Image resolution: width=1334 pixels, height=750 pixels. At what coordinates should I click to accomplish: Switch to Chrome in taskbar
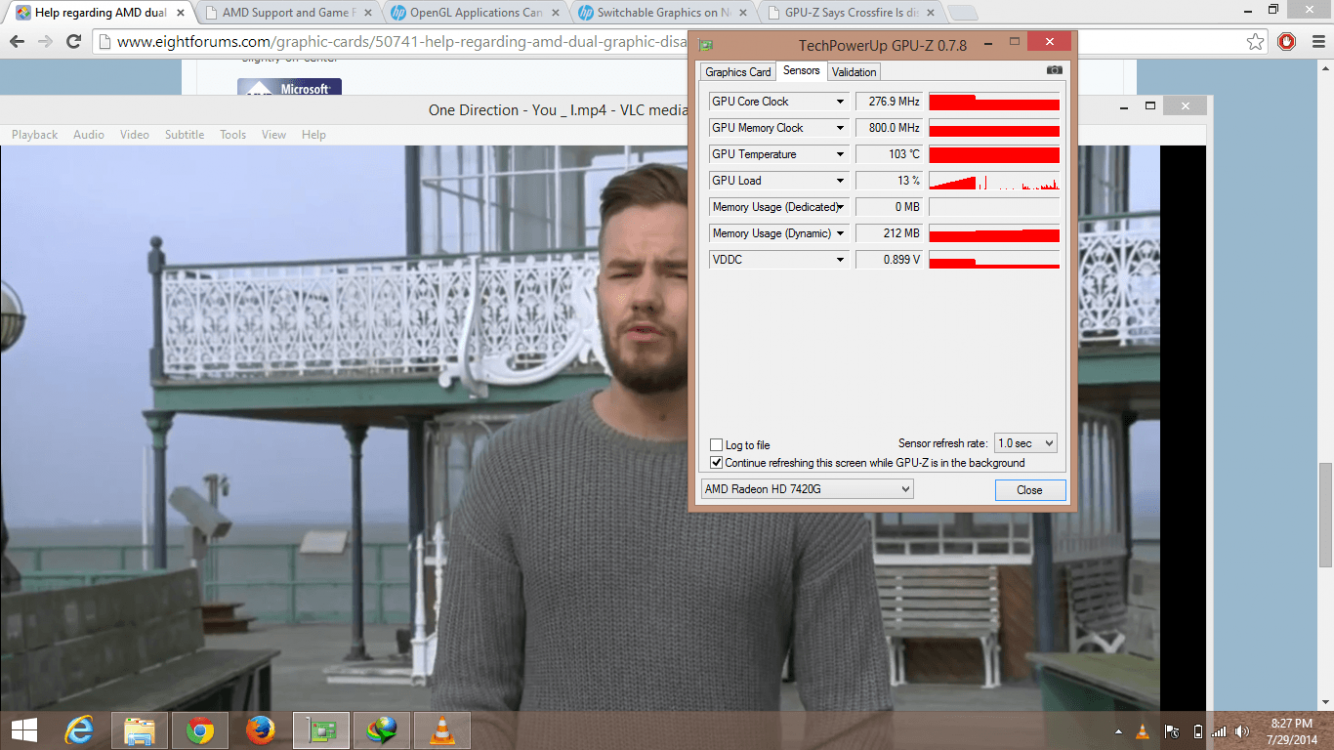pyautogui.click(x=200, y=731)
